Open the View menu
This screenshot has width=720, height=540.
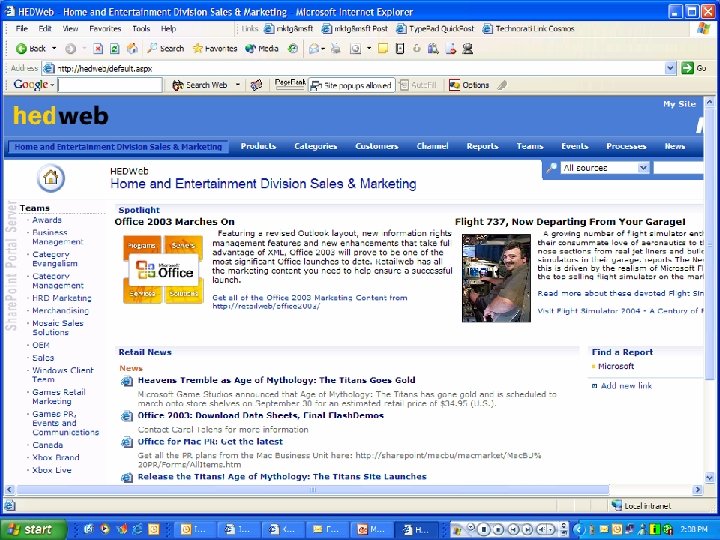pos(70,28)
